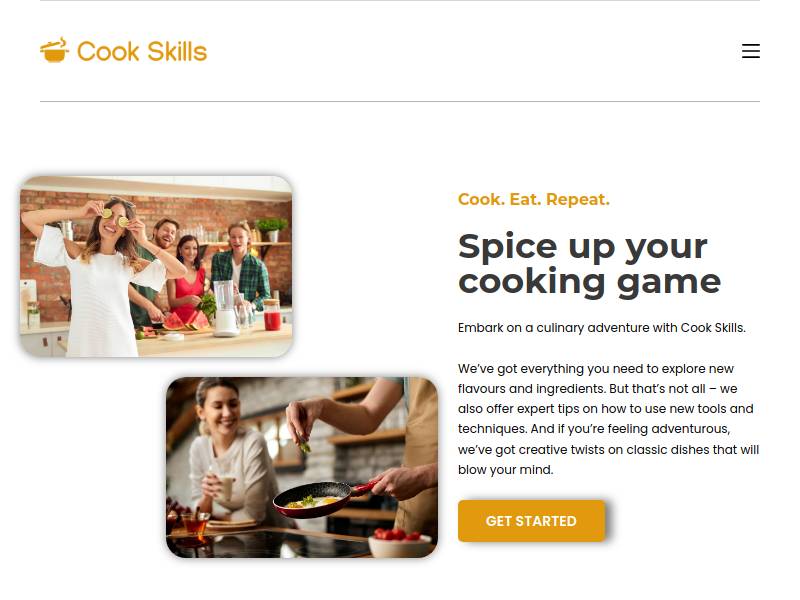Click the potted plant on the kitchen shelf
Viewport: 800px width, 600px height.
[272, 229]
